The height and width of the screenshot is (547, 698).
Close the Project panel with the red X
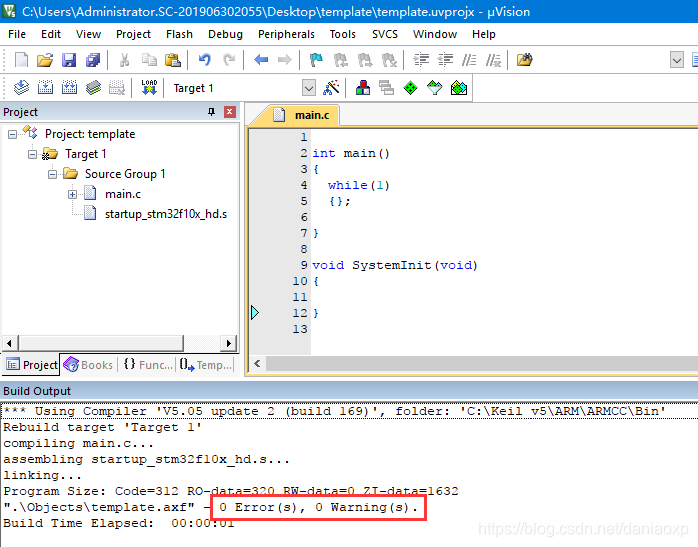(230, 112)
